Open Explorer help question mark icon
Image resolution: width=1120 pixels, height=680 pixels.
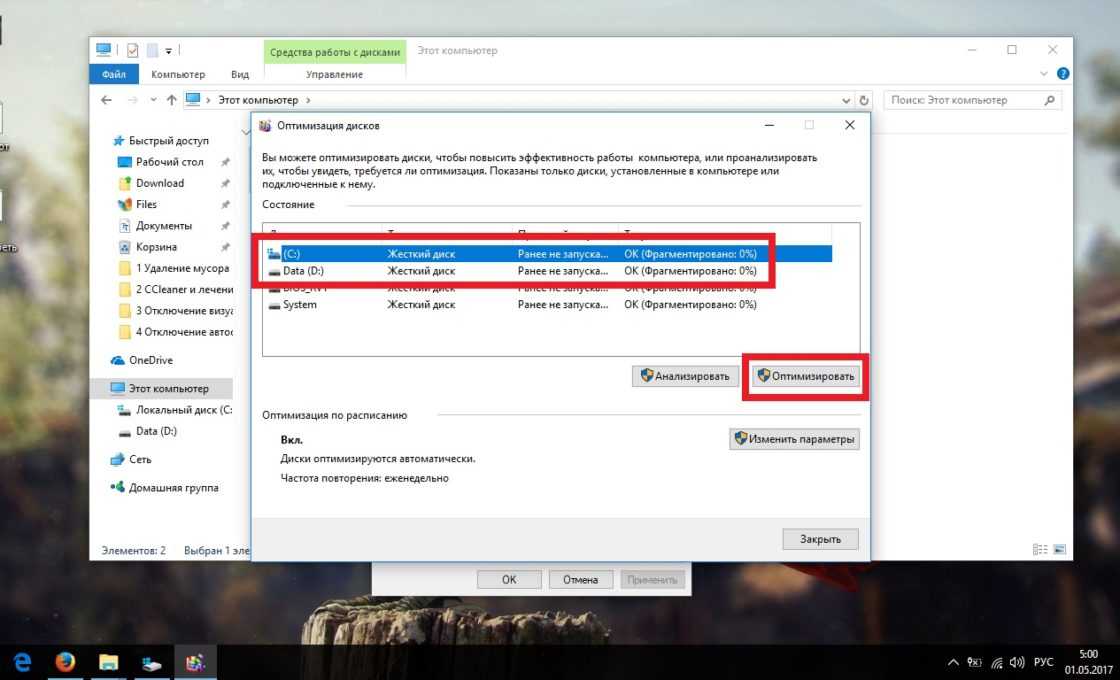1063,74
